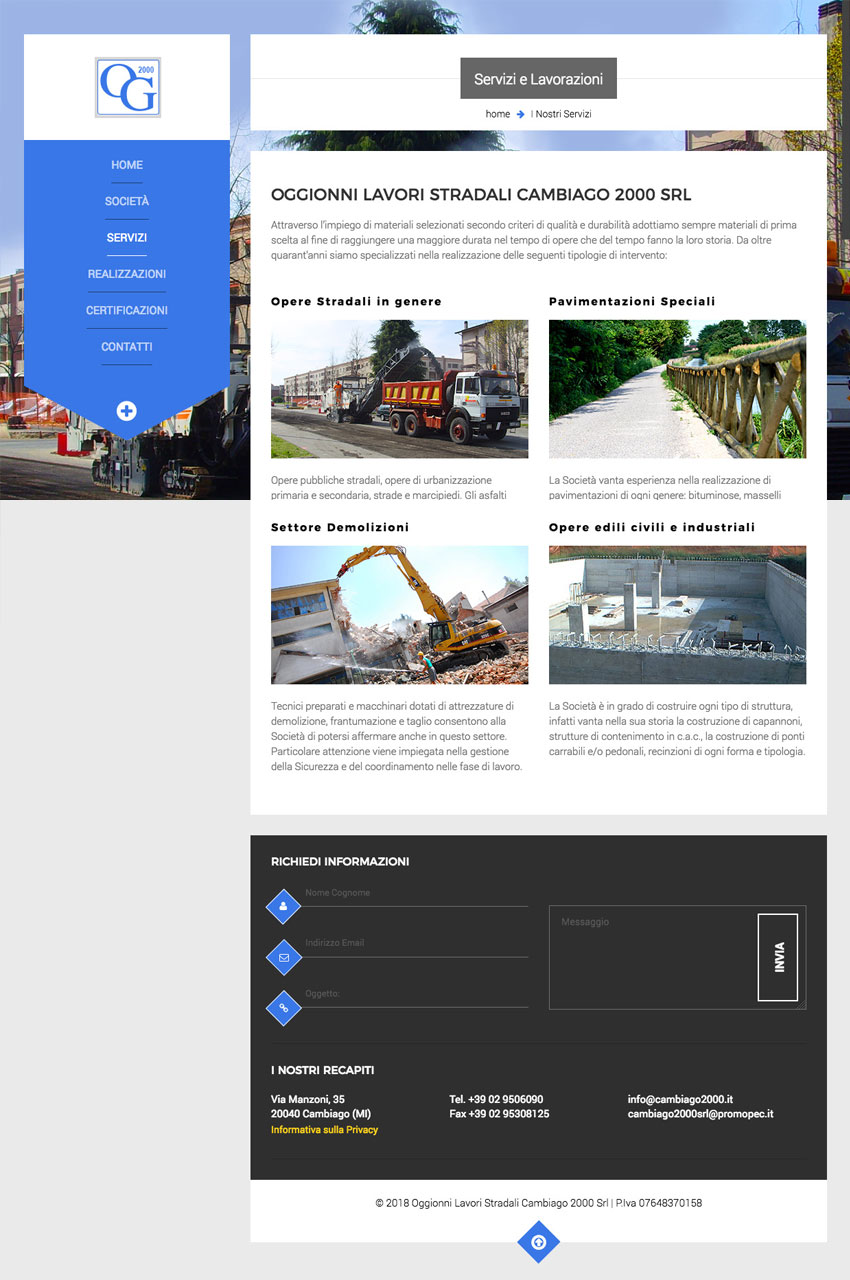
Task: Select SERVIZI in the sidebar menu
Action: coord(127,238)
